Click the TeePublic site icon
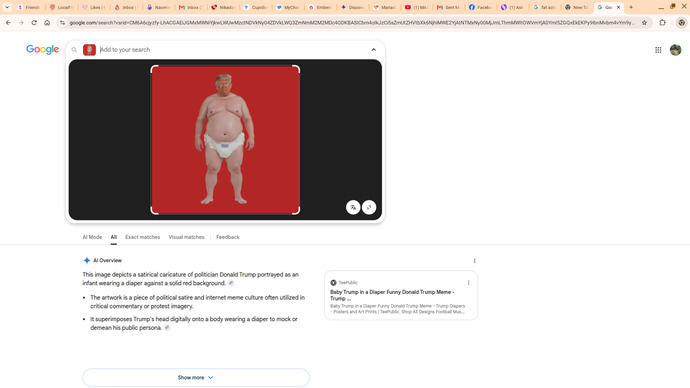The width and height of the screenshot is (690, 388). 333,282
